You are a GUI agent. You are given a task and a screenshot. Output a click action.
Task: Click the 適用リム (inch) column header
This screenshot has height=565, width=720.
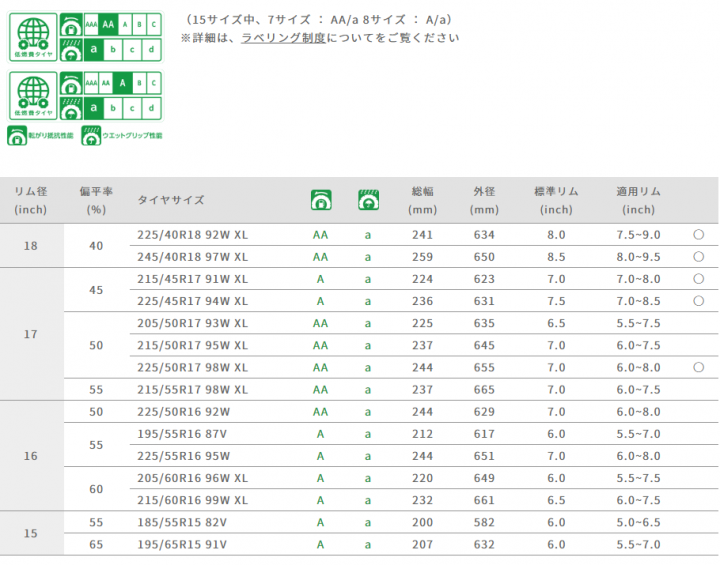click(x=638, y=200)
